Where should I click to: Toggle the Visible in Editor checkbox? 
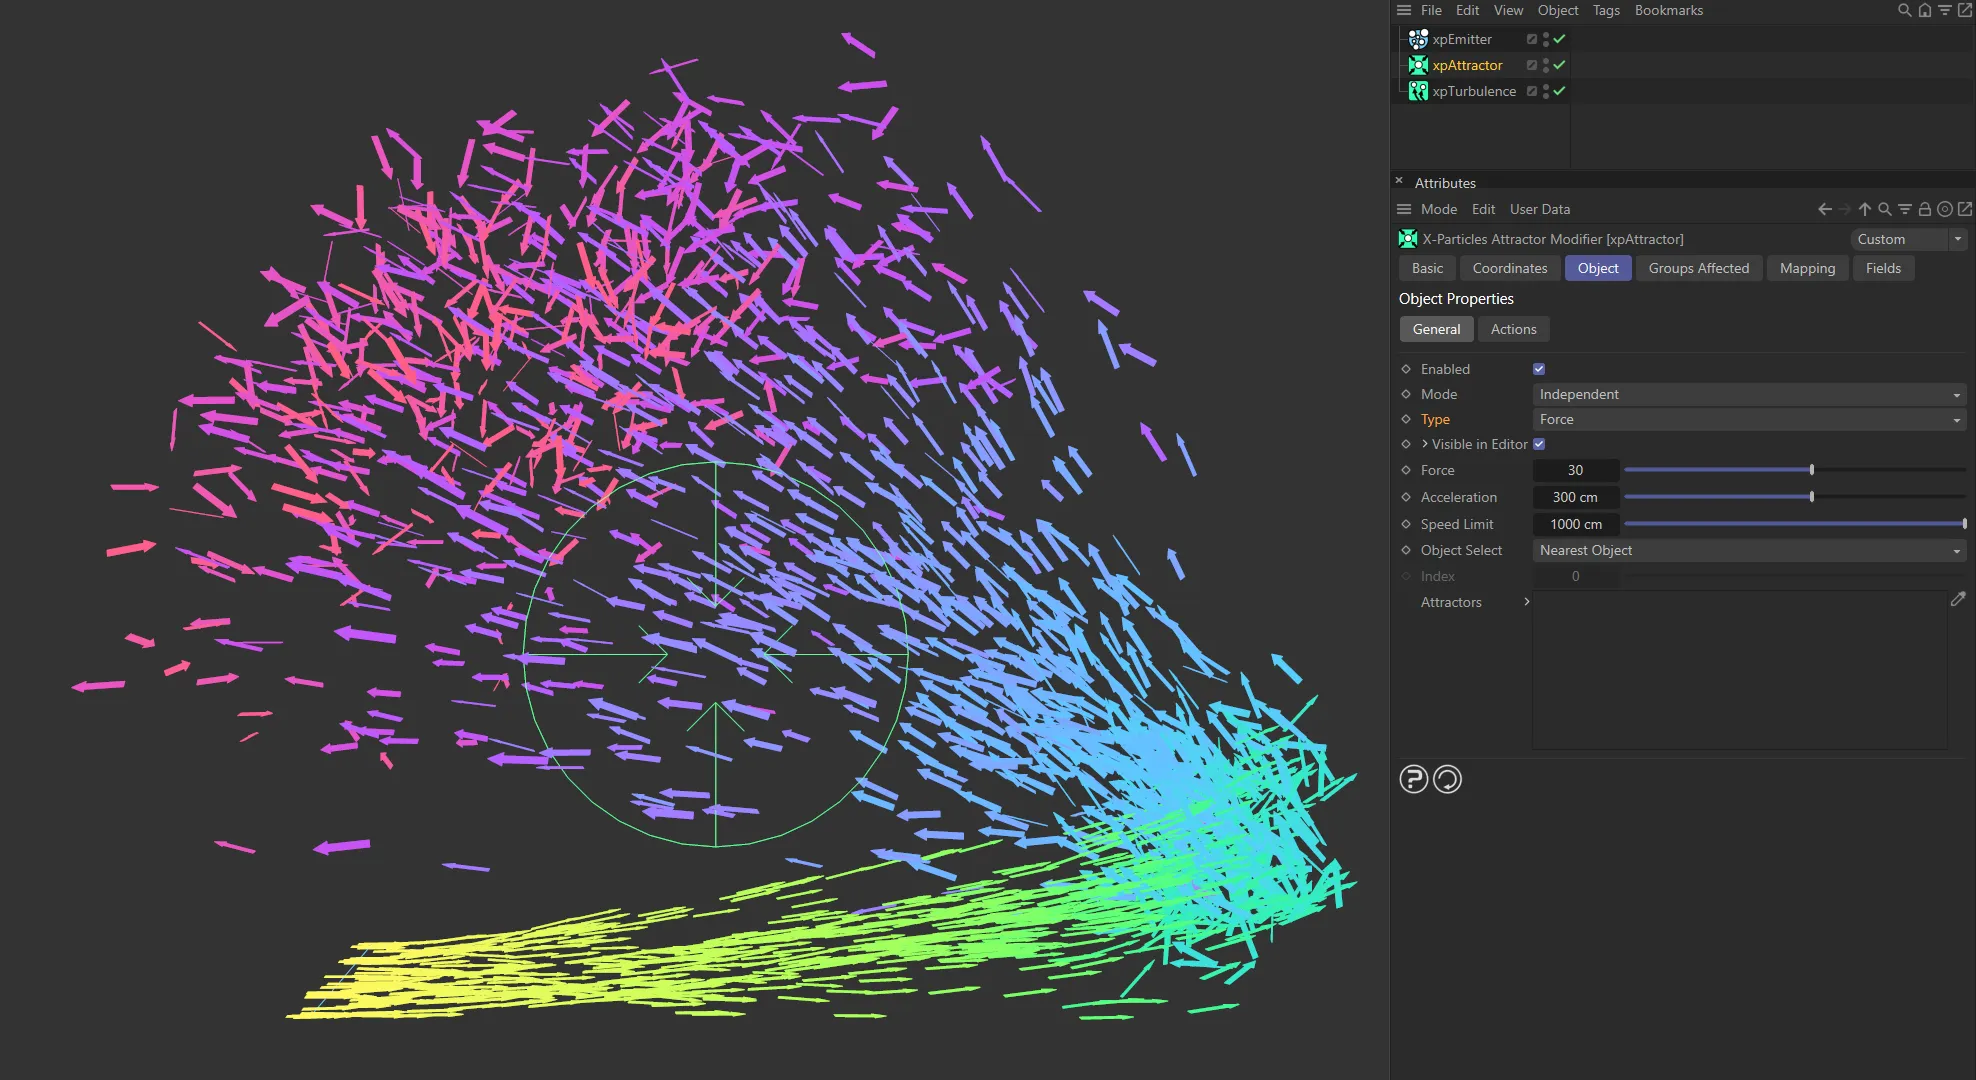[x=1539, y=444]
